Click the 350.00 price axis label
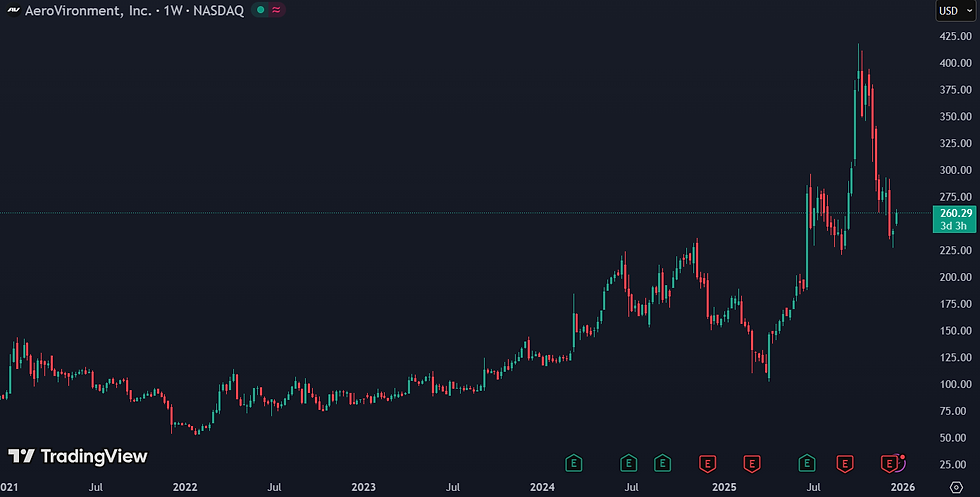The height and width of the screenshot is (497, 980). tap(956, 117)
